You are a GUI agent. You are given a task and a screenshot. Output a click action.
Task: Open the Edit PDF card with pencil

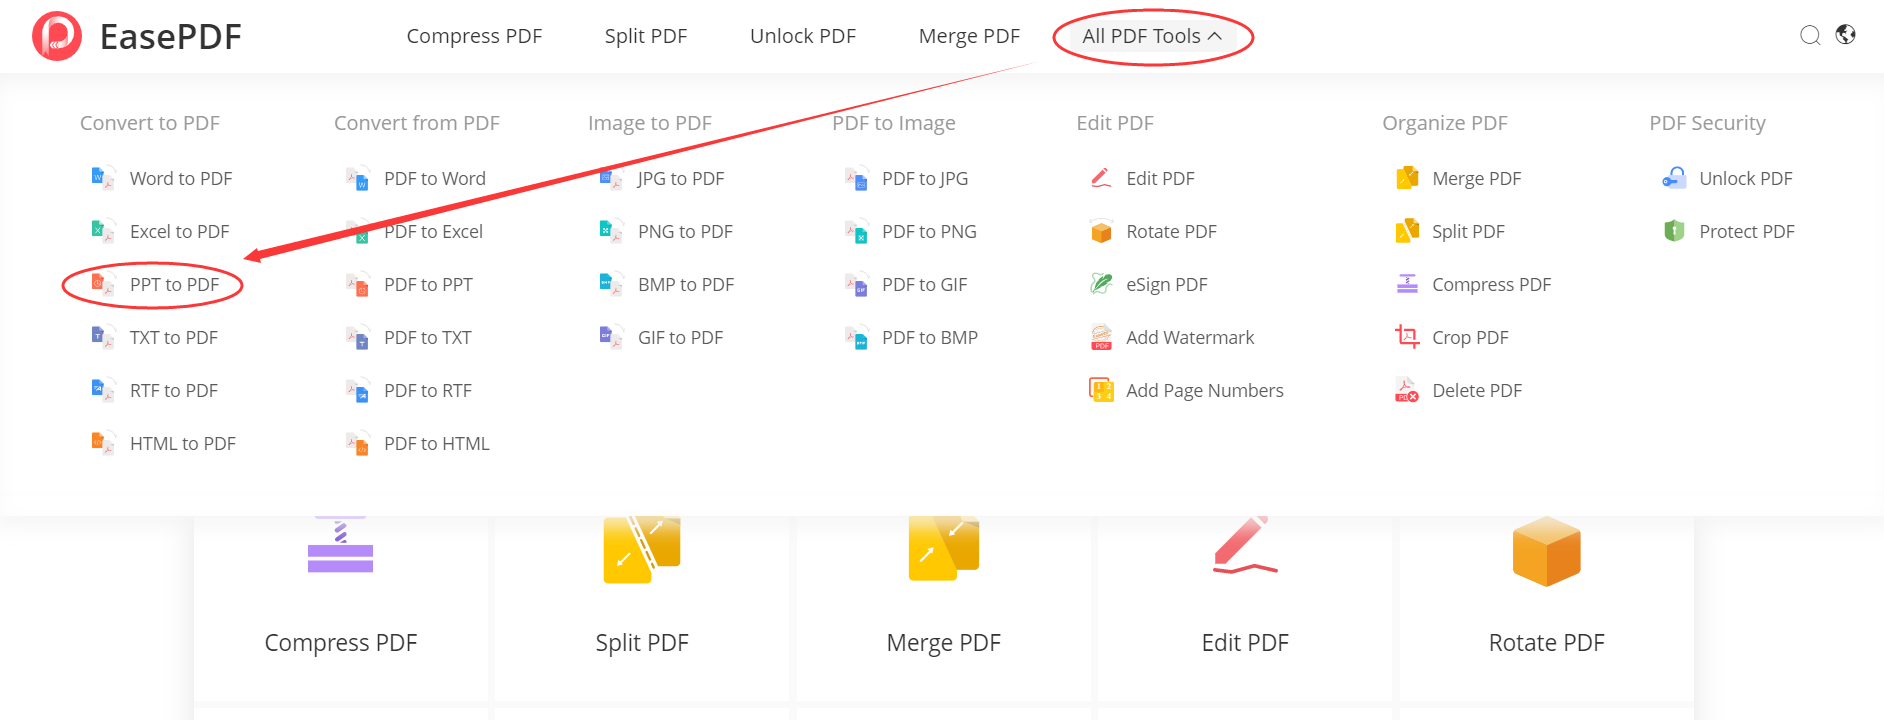tap(1244, 600)
